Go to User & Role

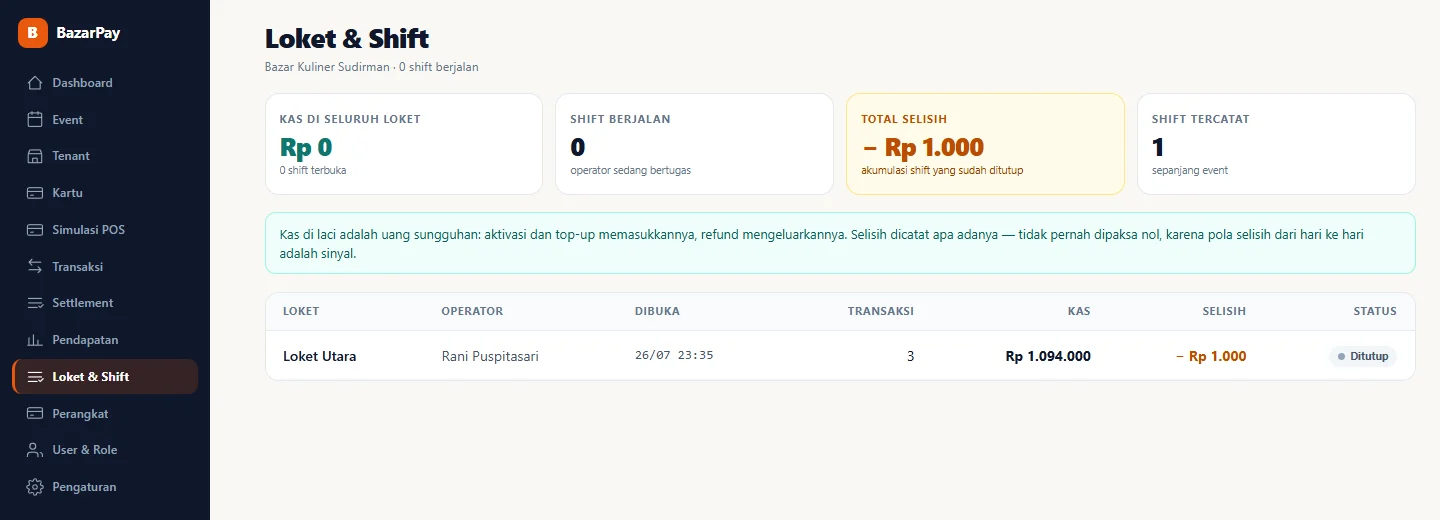(x=105, y=450)
